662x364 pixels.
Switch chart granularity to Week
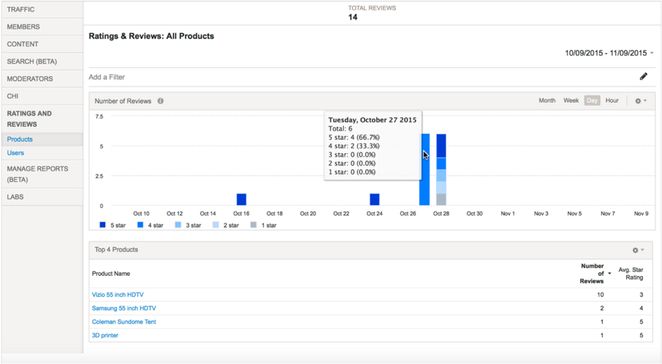point(571,101)
